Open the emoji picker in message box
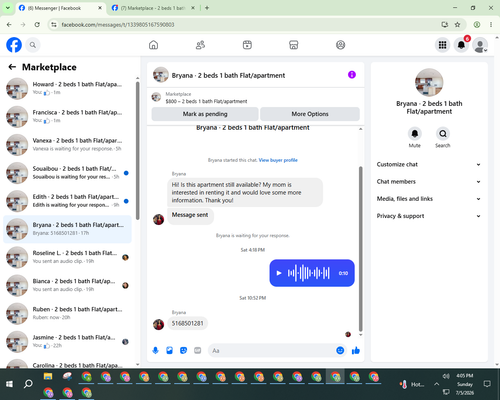500x400 pixels. click(340, 350)
